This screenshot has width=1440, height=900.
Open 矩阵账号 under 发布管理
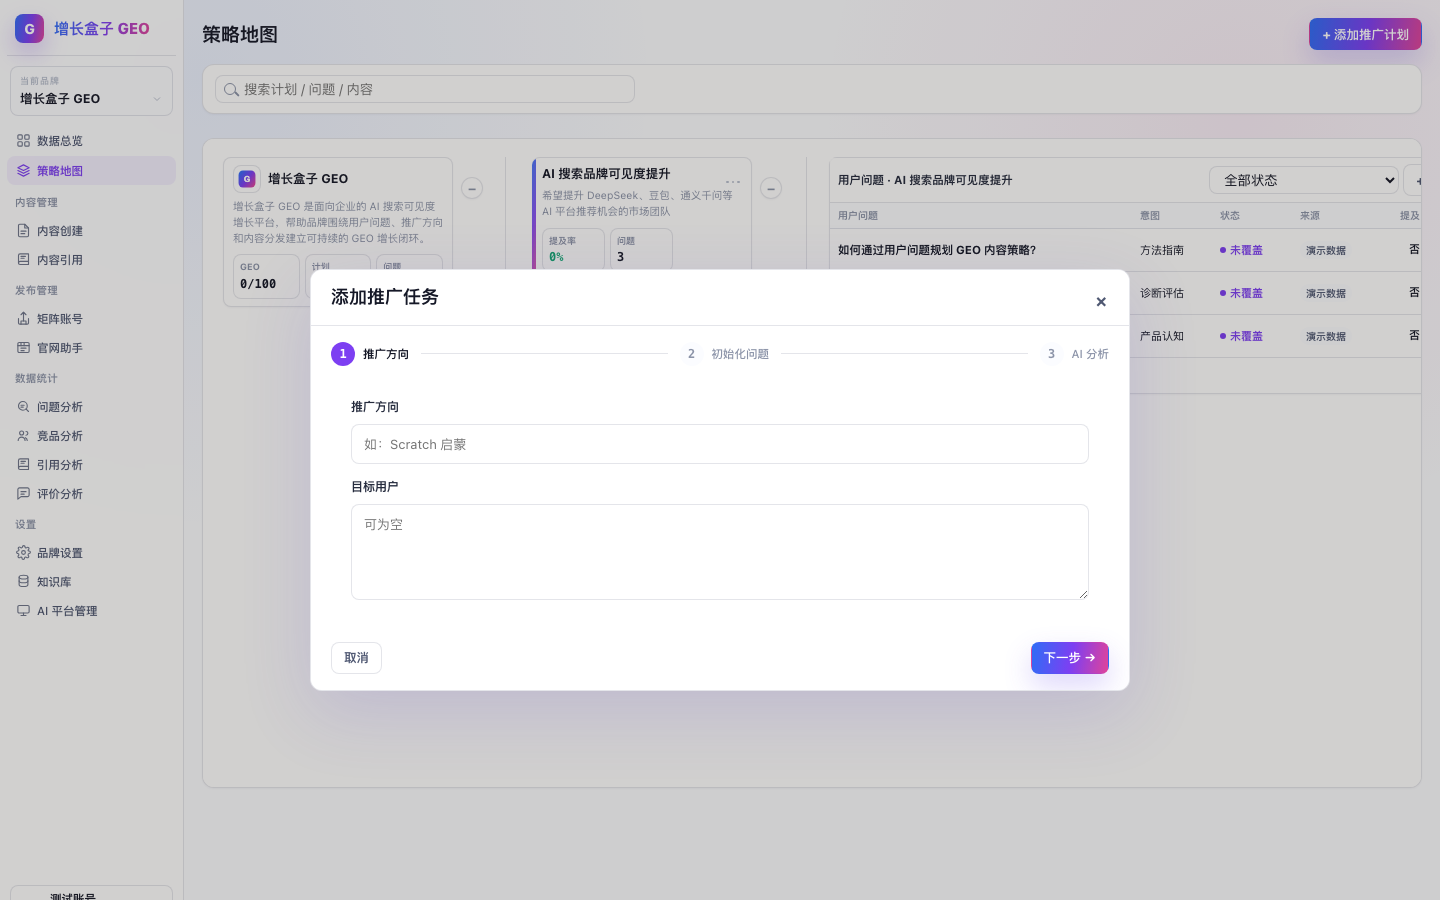tap(91, 319)
